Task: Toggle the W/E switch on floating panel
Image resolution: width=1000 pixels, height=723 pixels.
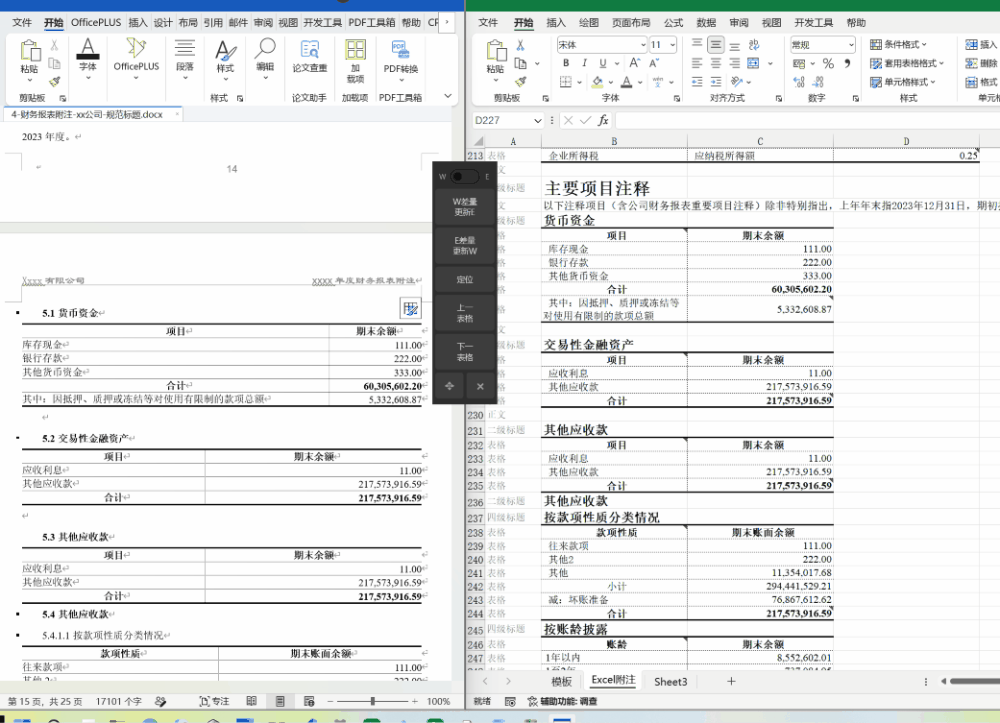Action: [464, 177]
